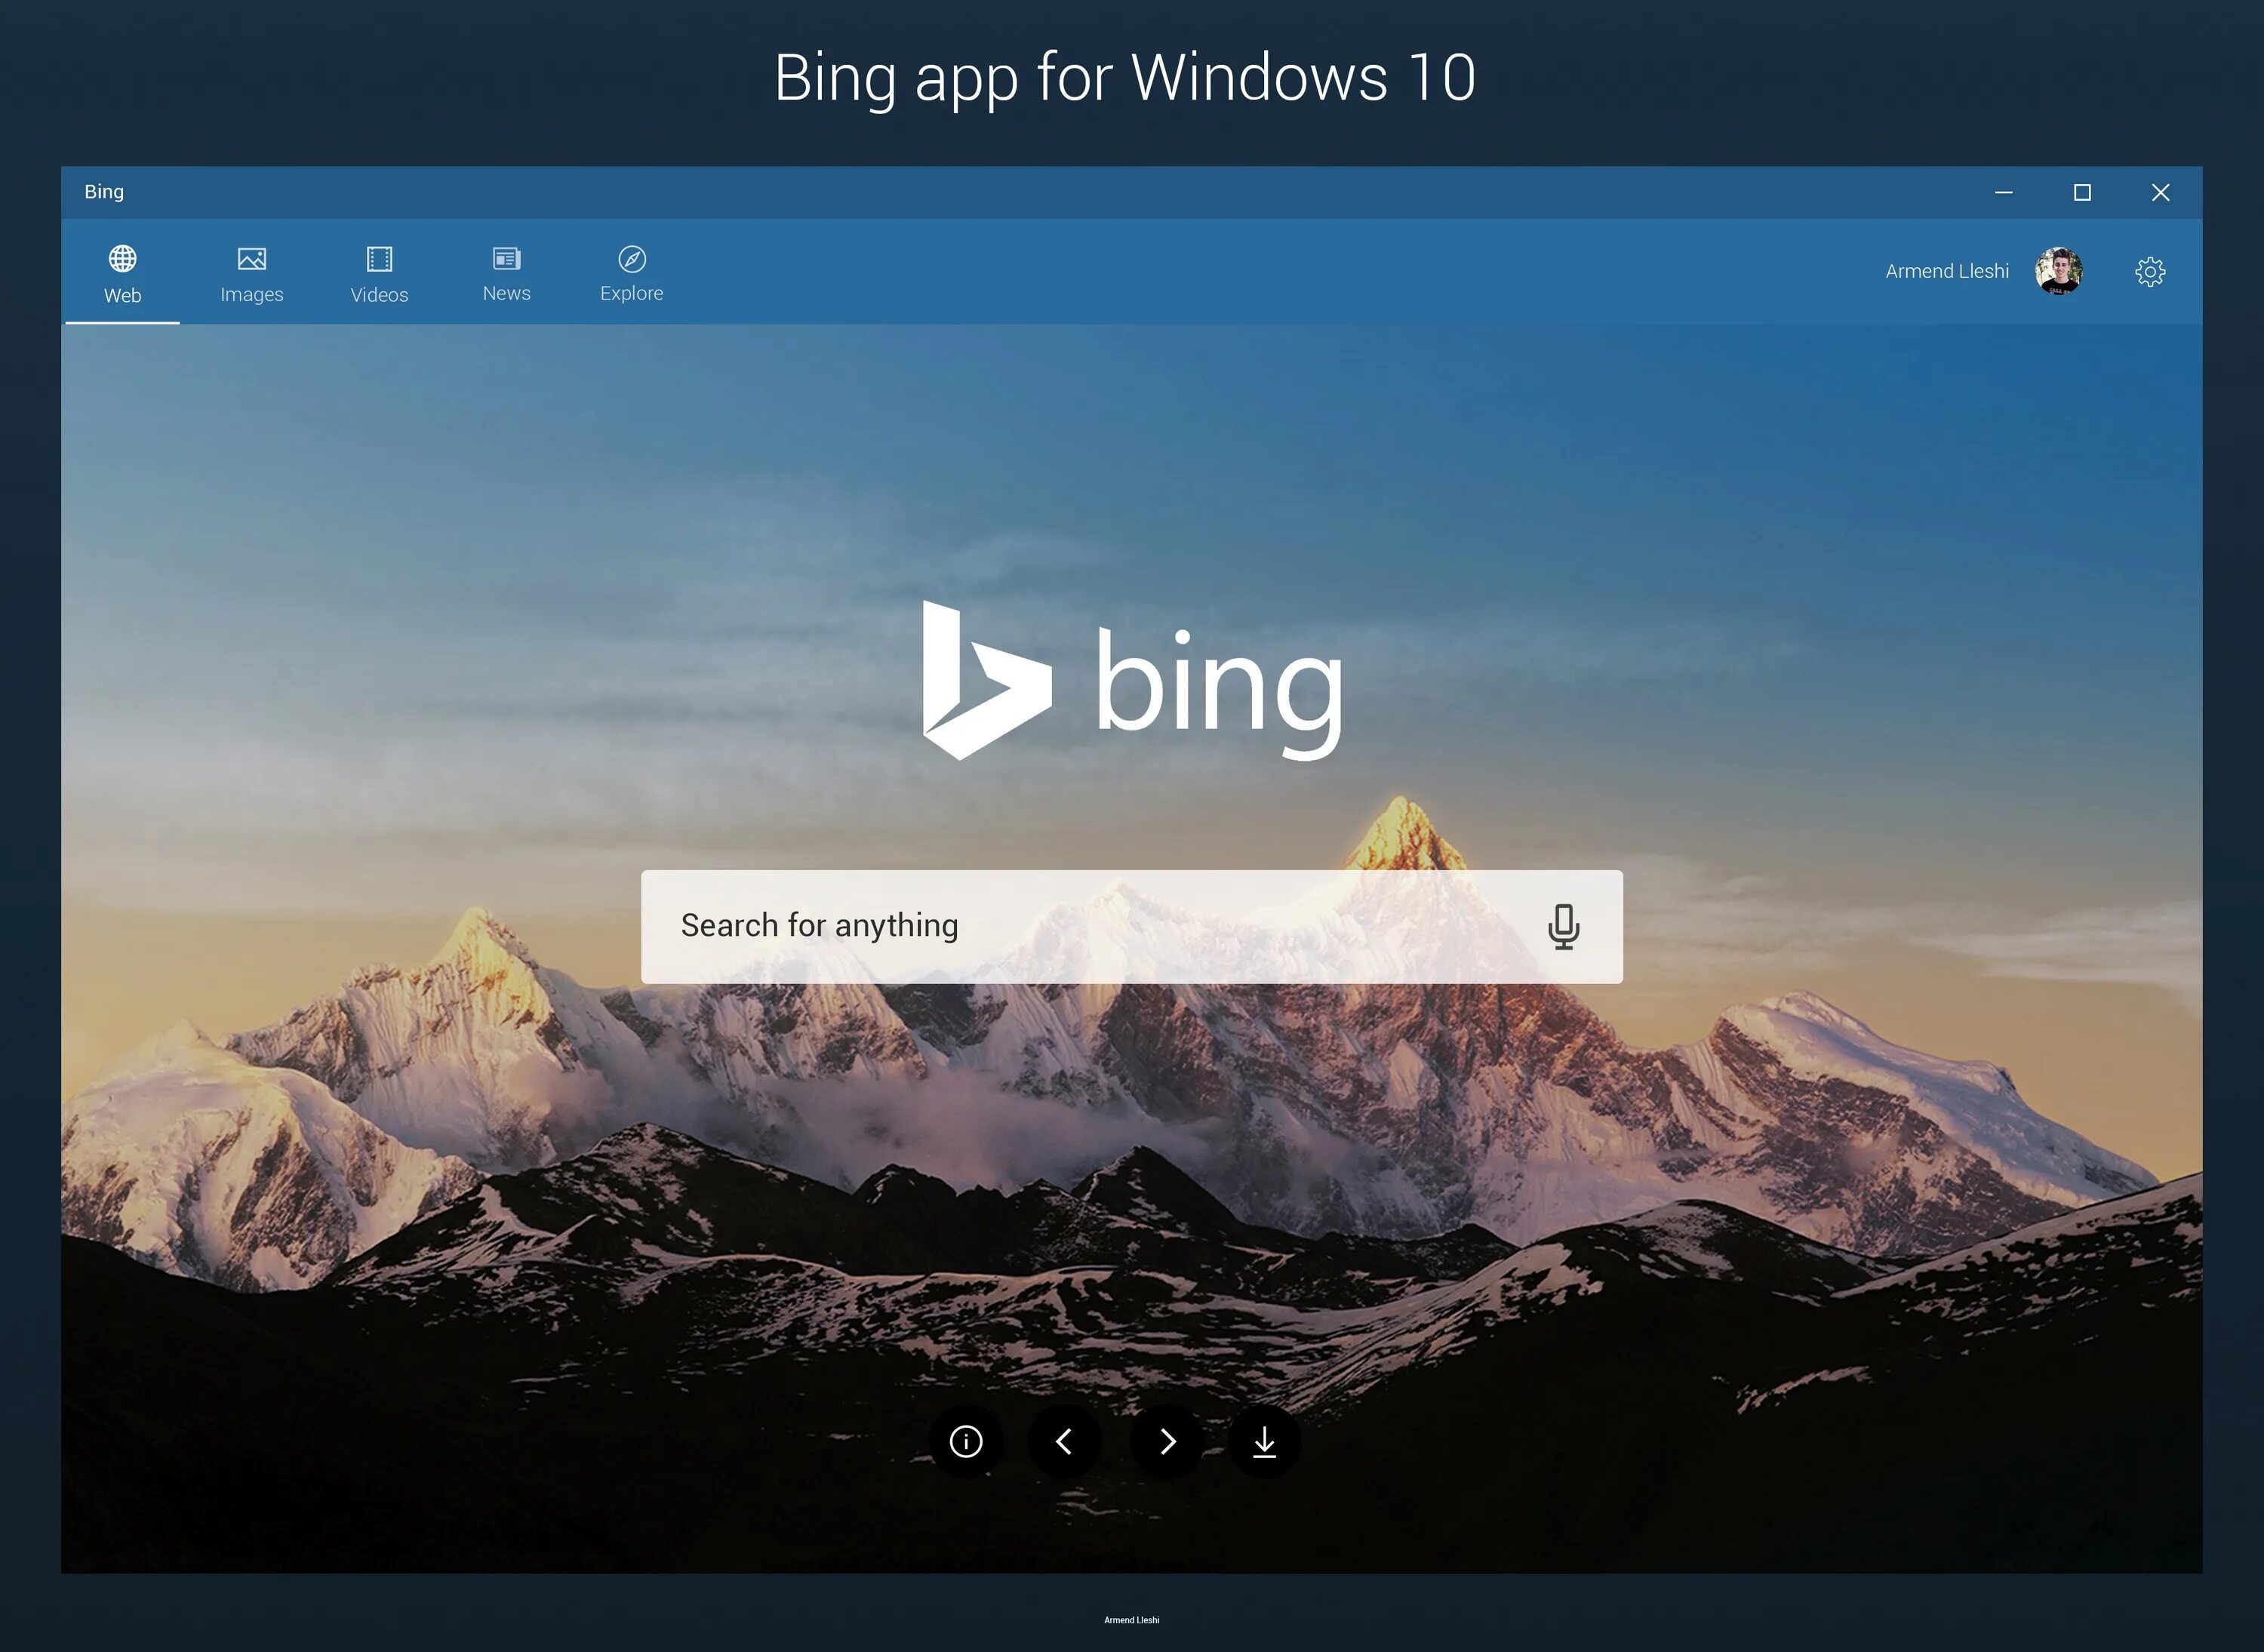
Task: Activate the voice search microphone icon
Action: tap(1559, 924)
